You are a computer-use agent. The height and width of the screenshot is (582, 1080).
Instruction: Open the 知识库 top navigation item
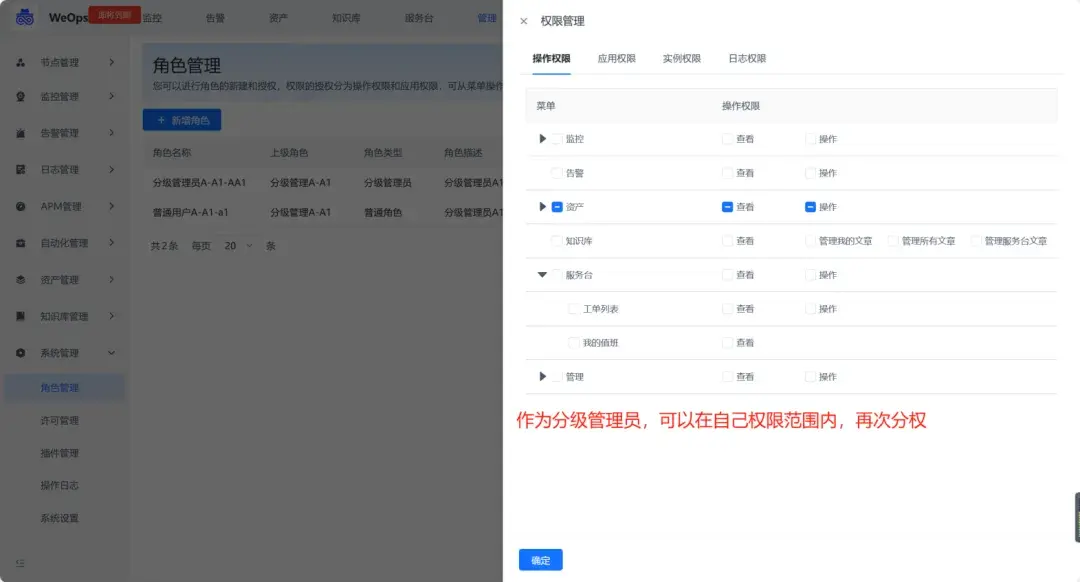pos(346,18)
